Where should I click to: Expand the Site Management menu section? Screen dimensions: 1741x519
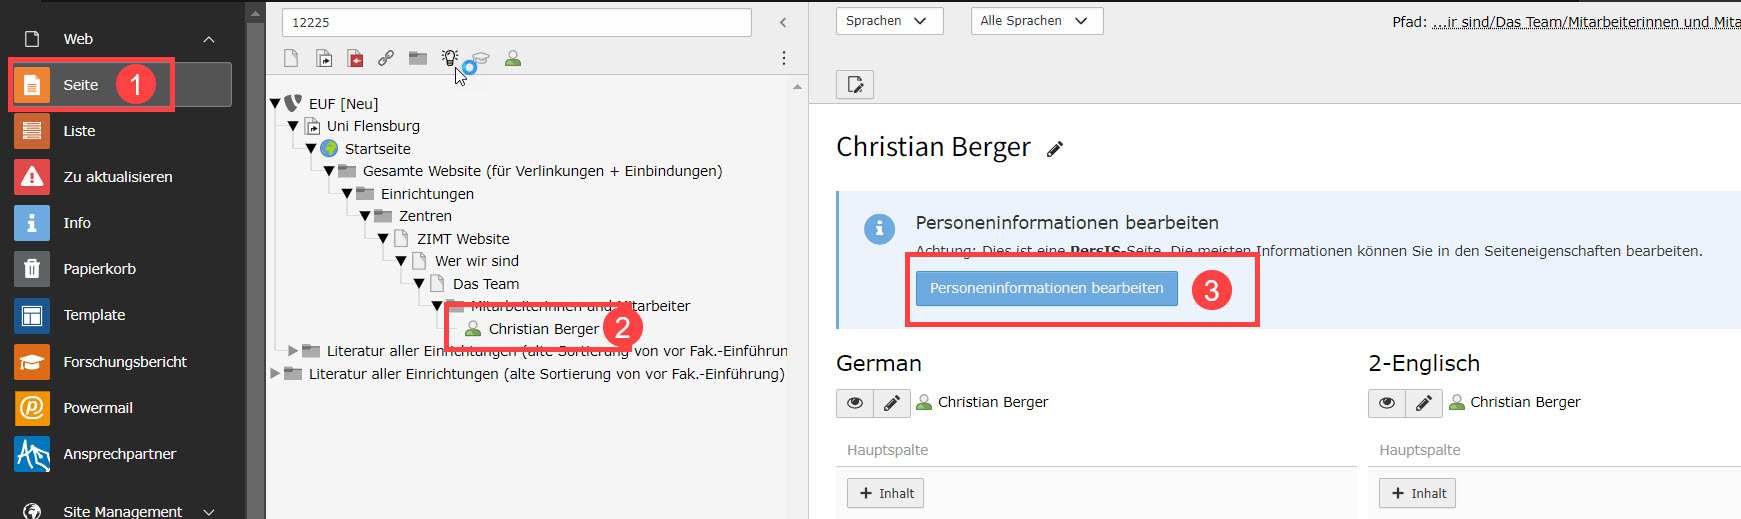coord(209,511)
